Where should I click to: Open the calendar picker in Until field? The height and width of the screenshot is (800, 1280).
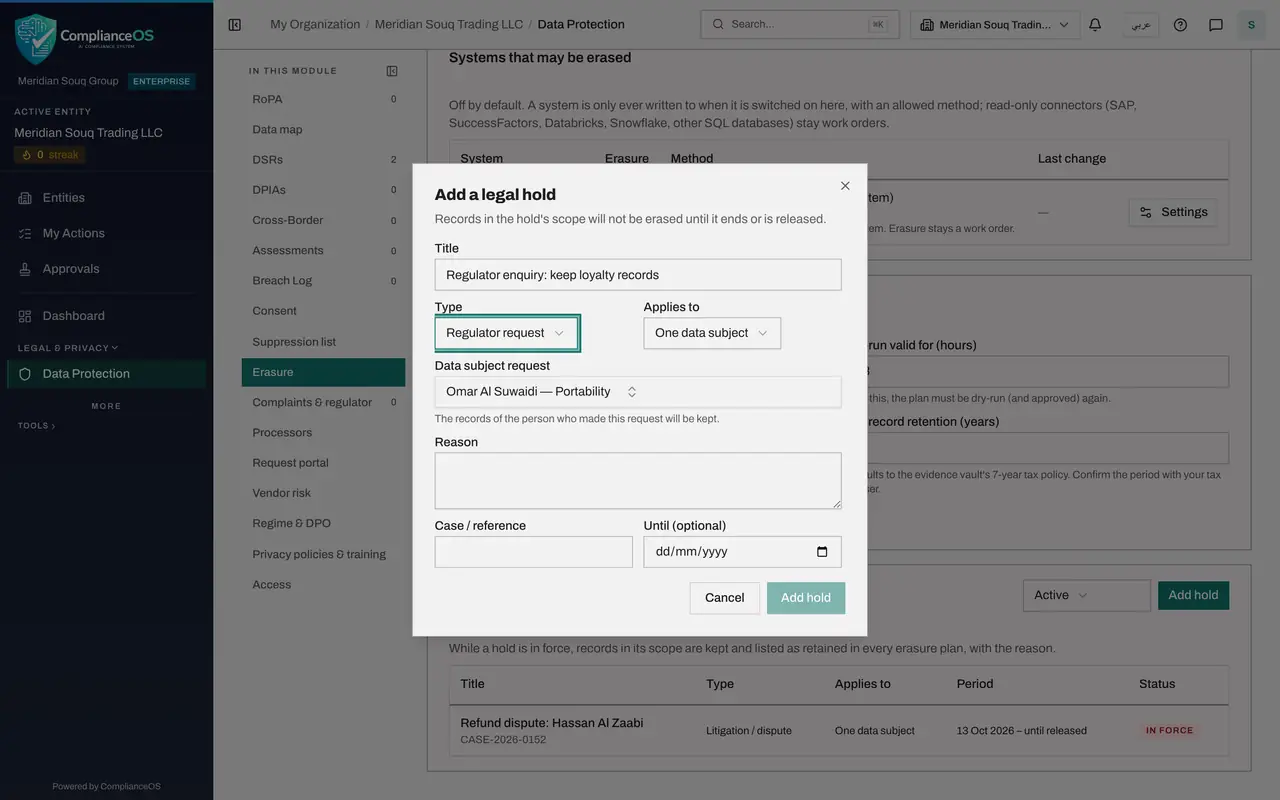[822, 552]
